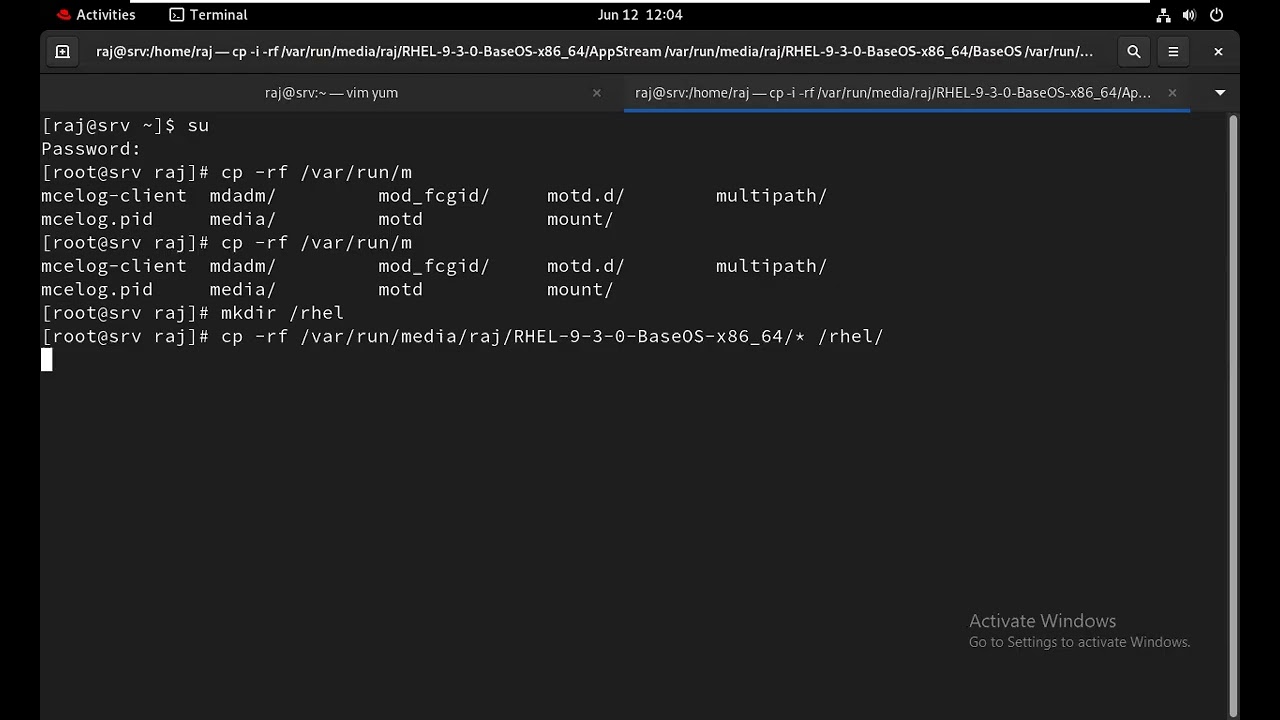
Task: Click the volume icon in top bar
Action: click(x=1190, y=15)
